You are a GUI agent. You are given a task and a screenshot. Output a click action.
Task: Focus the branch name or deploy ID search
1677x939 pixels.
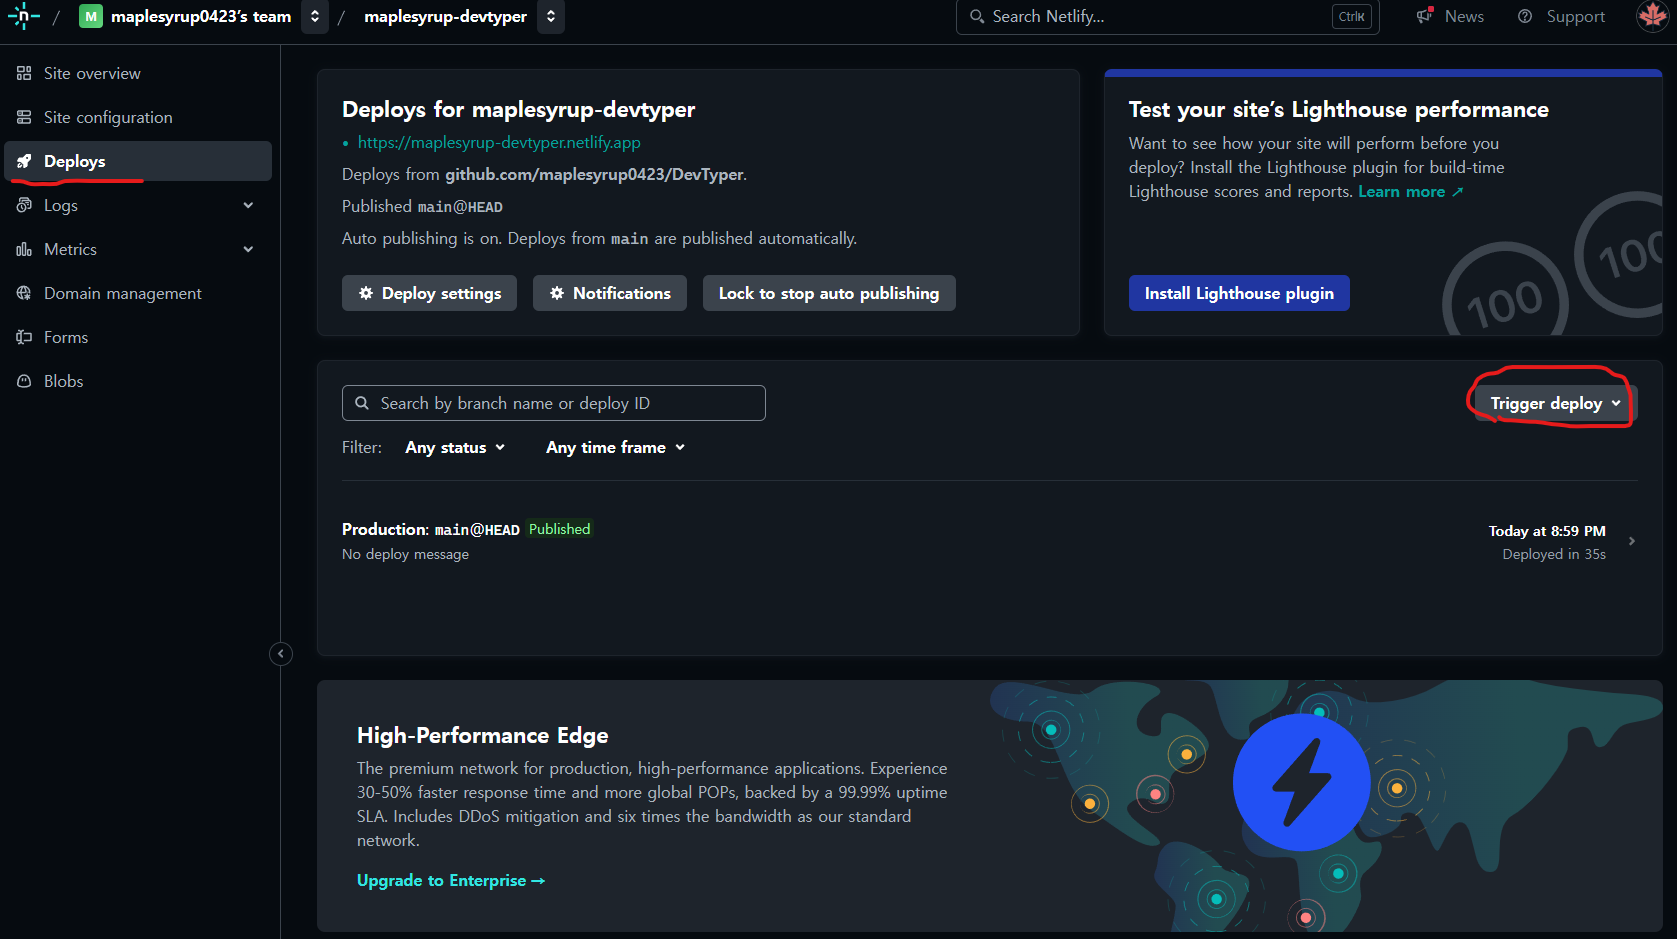tap(554, 403)
